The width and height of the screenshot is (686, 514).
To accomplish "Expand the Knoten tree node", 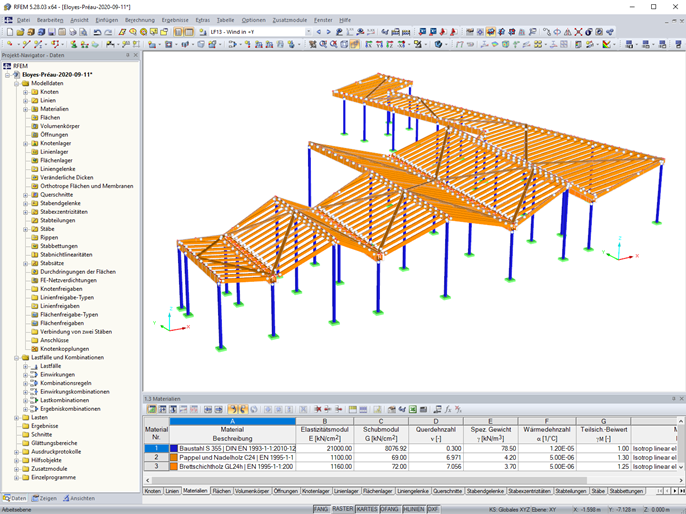I will tap(25, 92).
